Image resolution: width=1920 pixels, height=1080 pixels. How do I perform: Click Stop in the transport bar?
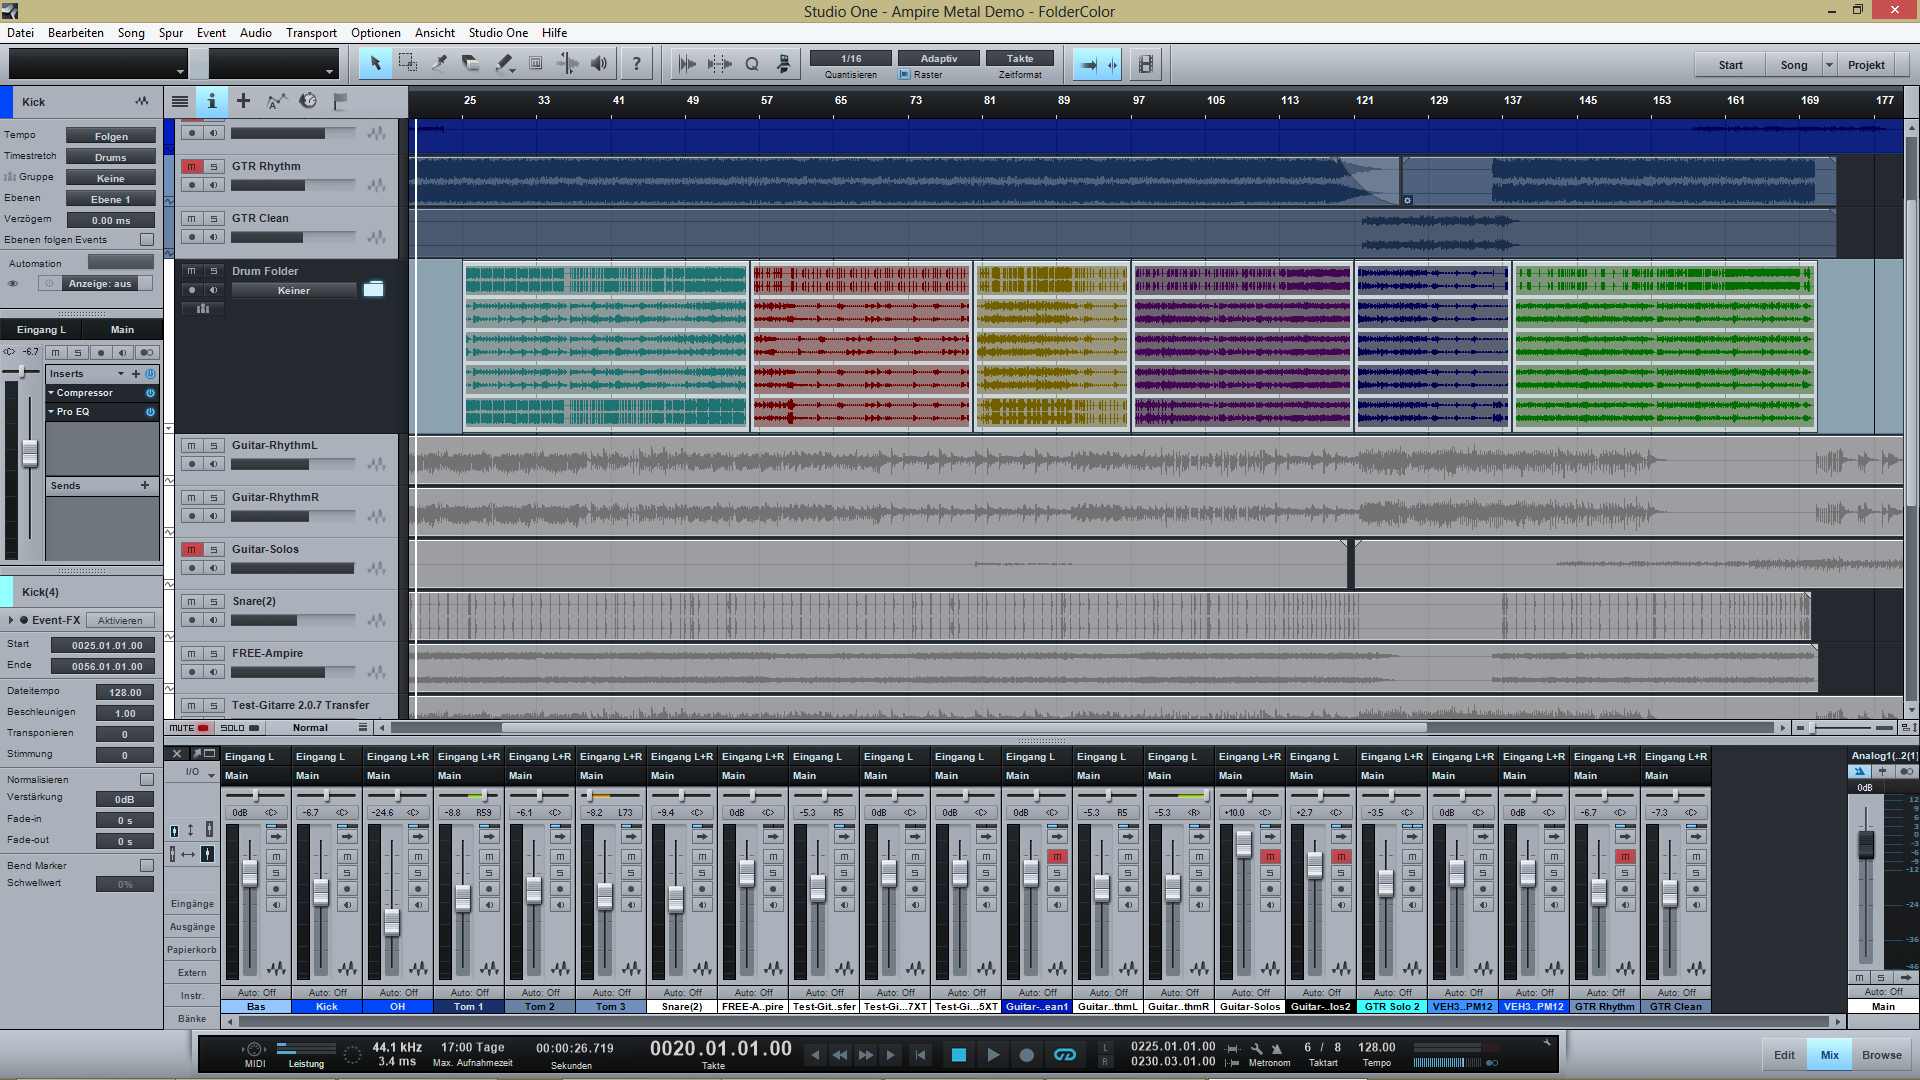(958, 1054)
